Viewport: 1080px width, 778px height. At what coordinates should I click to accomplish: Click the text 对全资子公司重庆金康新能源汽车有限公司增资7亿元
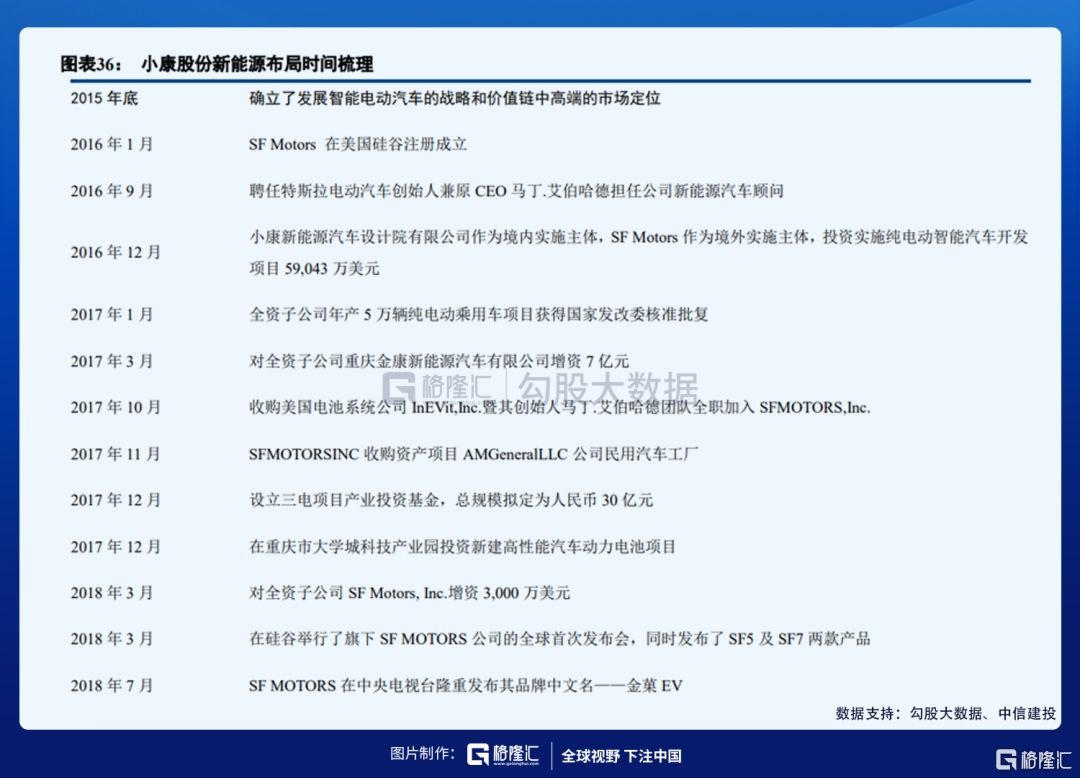pos(439,361)
